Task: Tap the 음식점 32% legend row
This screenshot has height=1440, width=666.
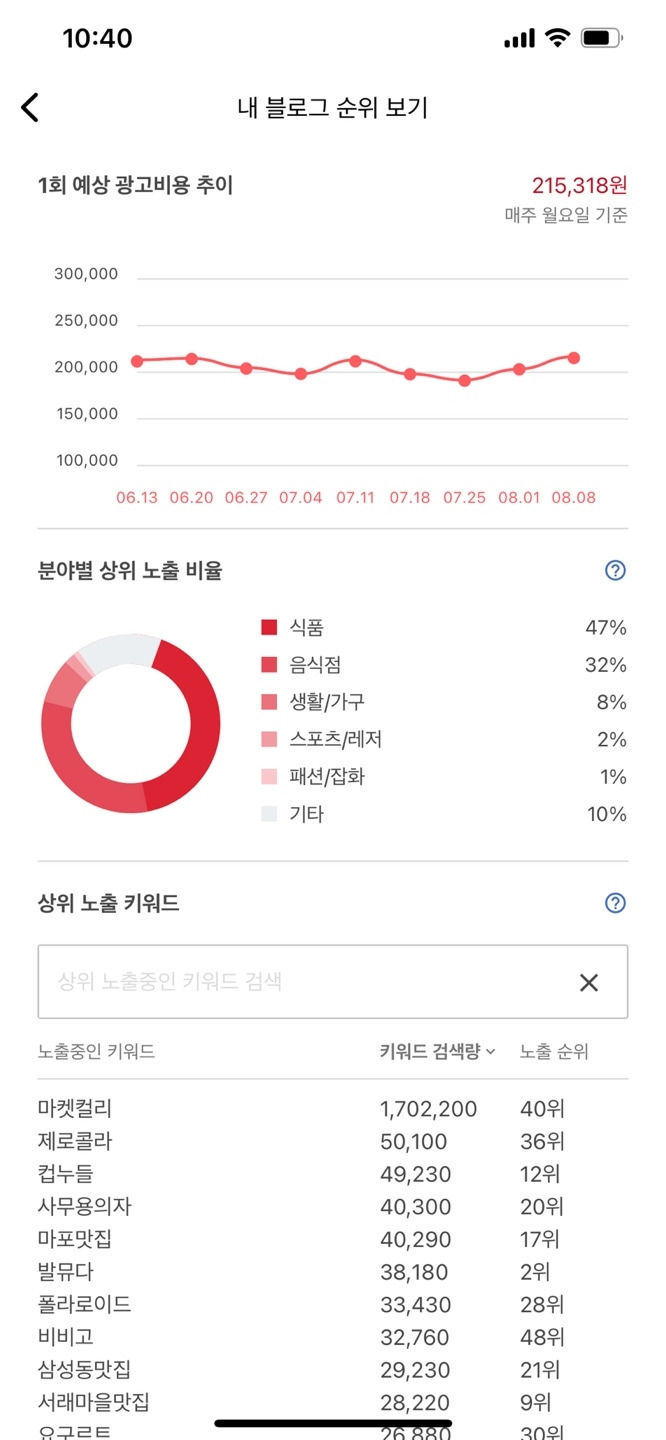Action: point(442,665)
